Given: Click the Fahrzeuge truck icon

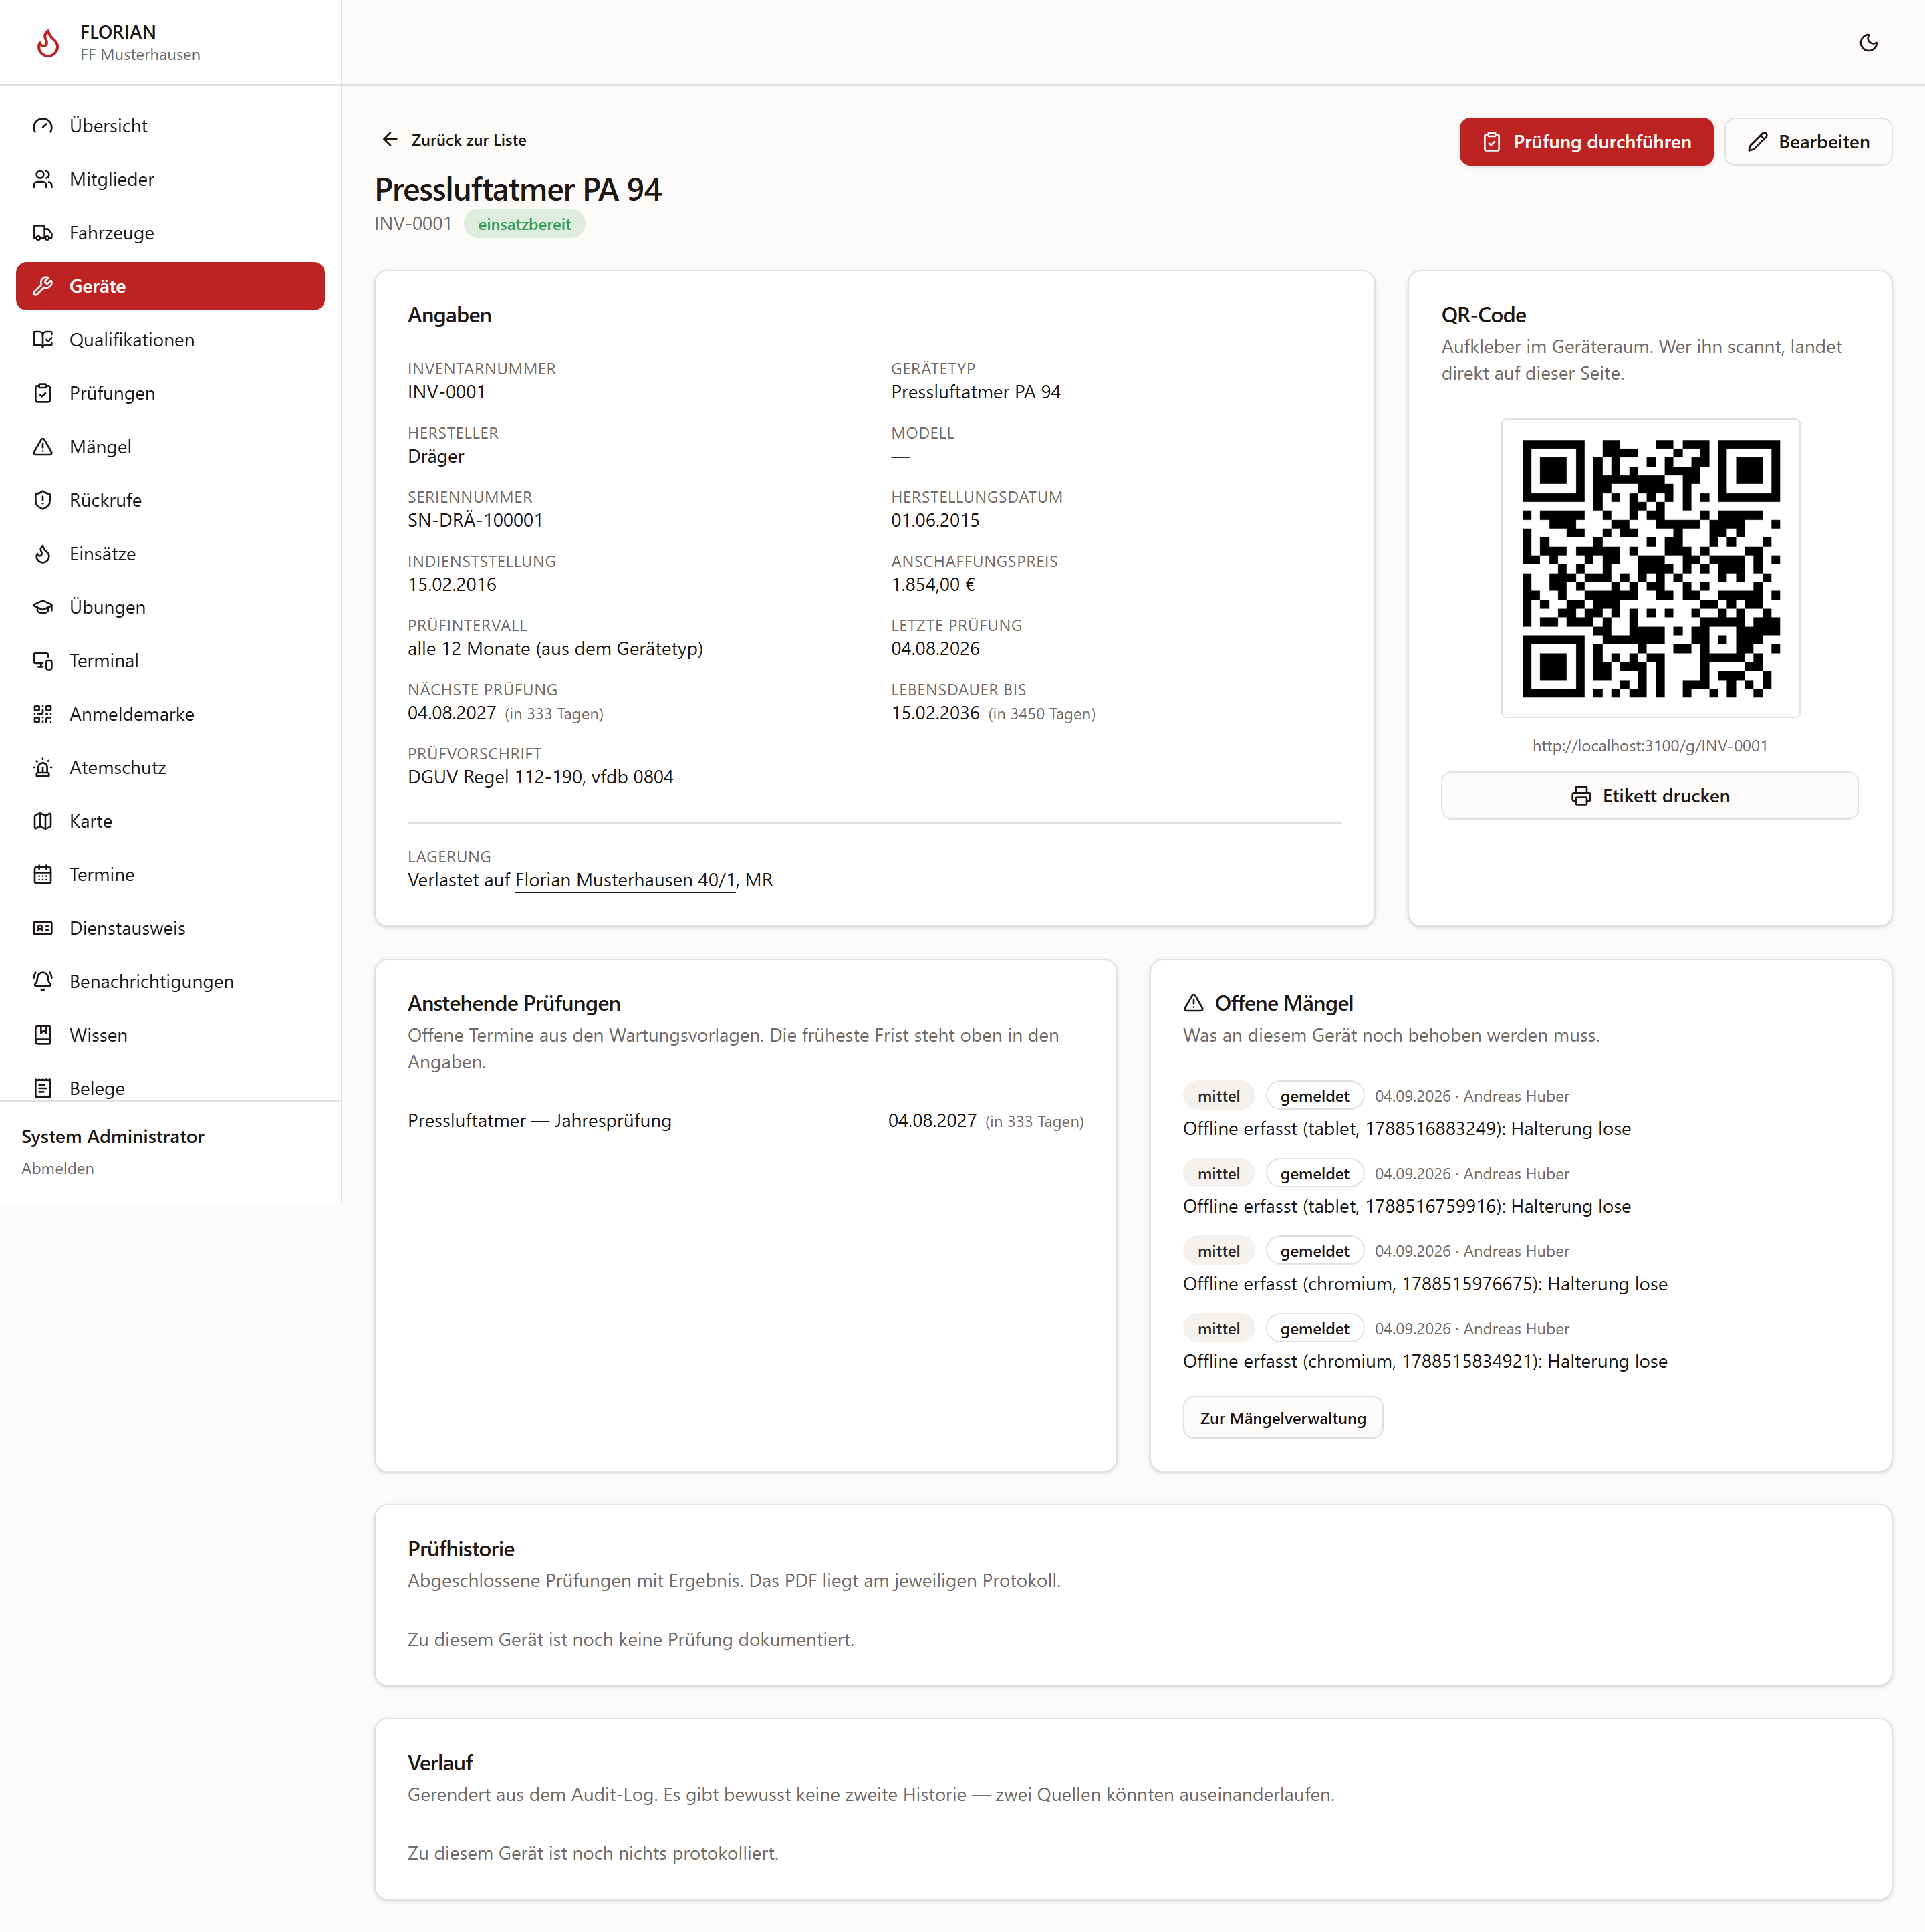Looking at the screenshot, I should coord(43,233).
